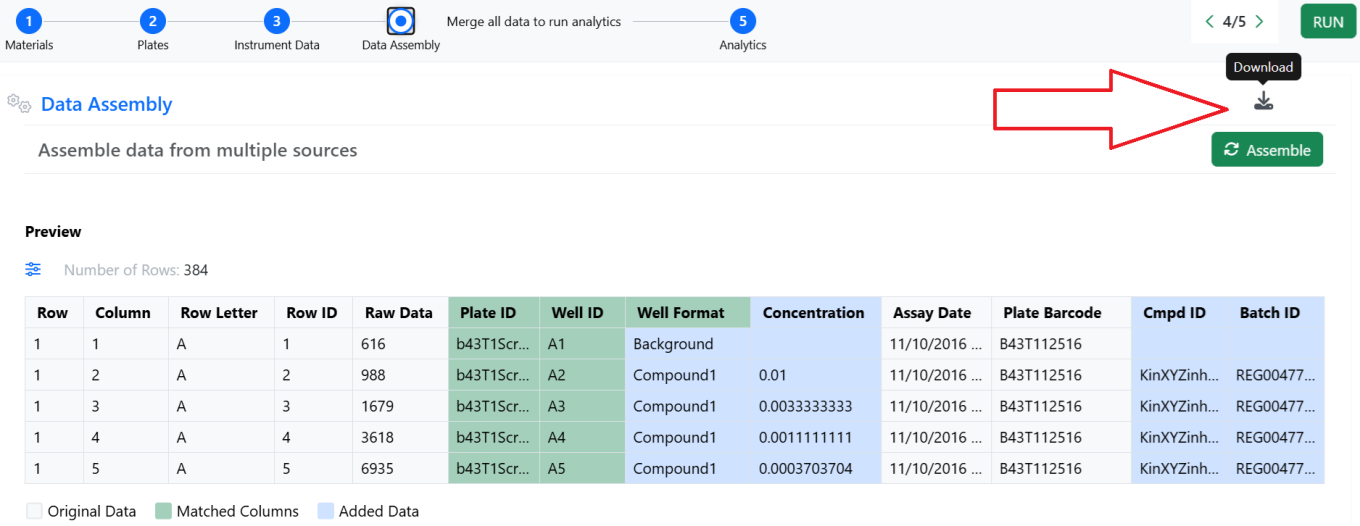Go to step 1 Materials
Screen dimensions: 1360x526
(29, 21)
